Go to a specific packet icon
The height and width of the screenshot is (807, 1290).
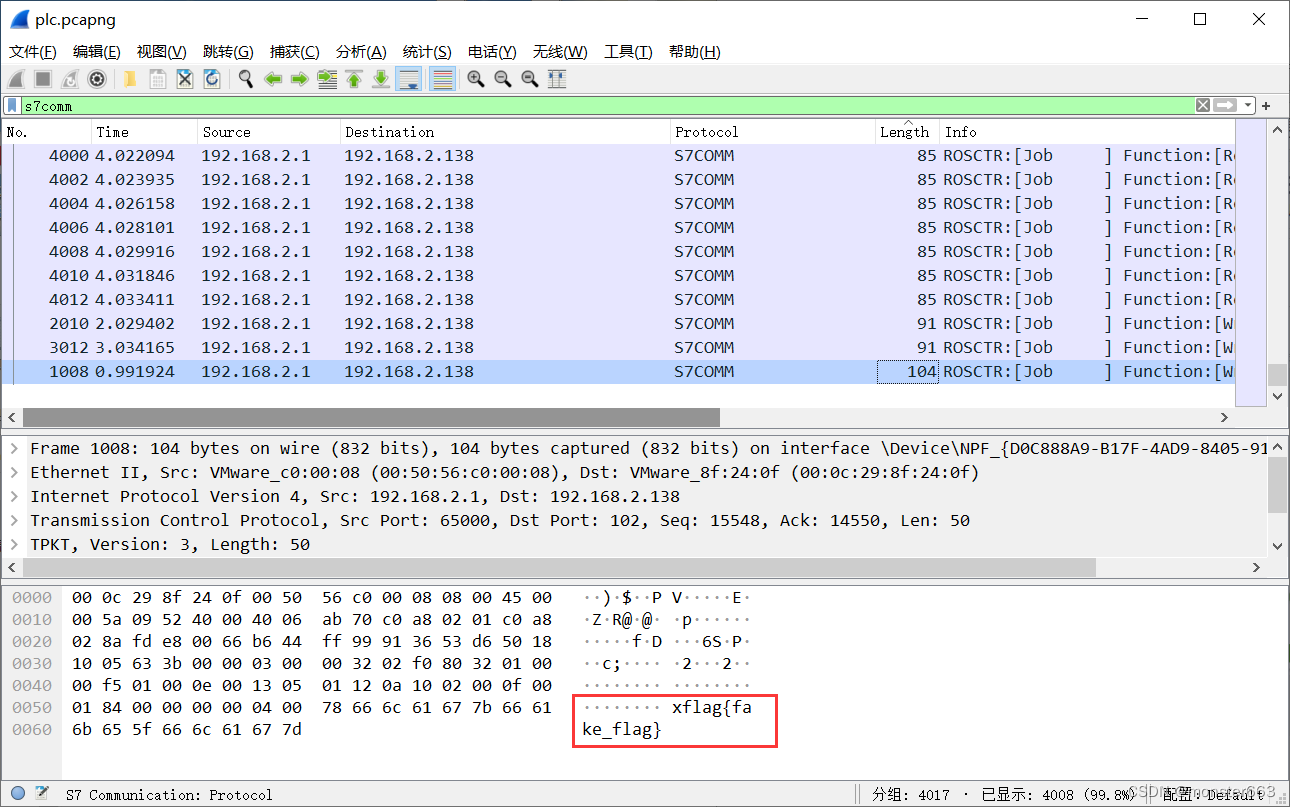pyautogui.click(x=326, y=79)
